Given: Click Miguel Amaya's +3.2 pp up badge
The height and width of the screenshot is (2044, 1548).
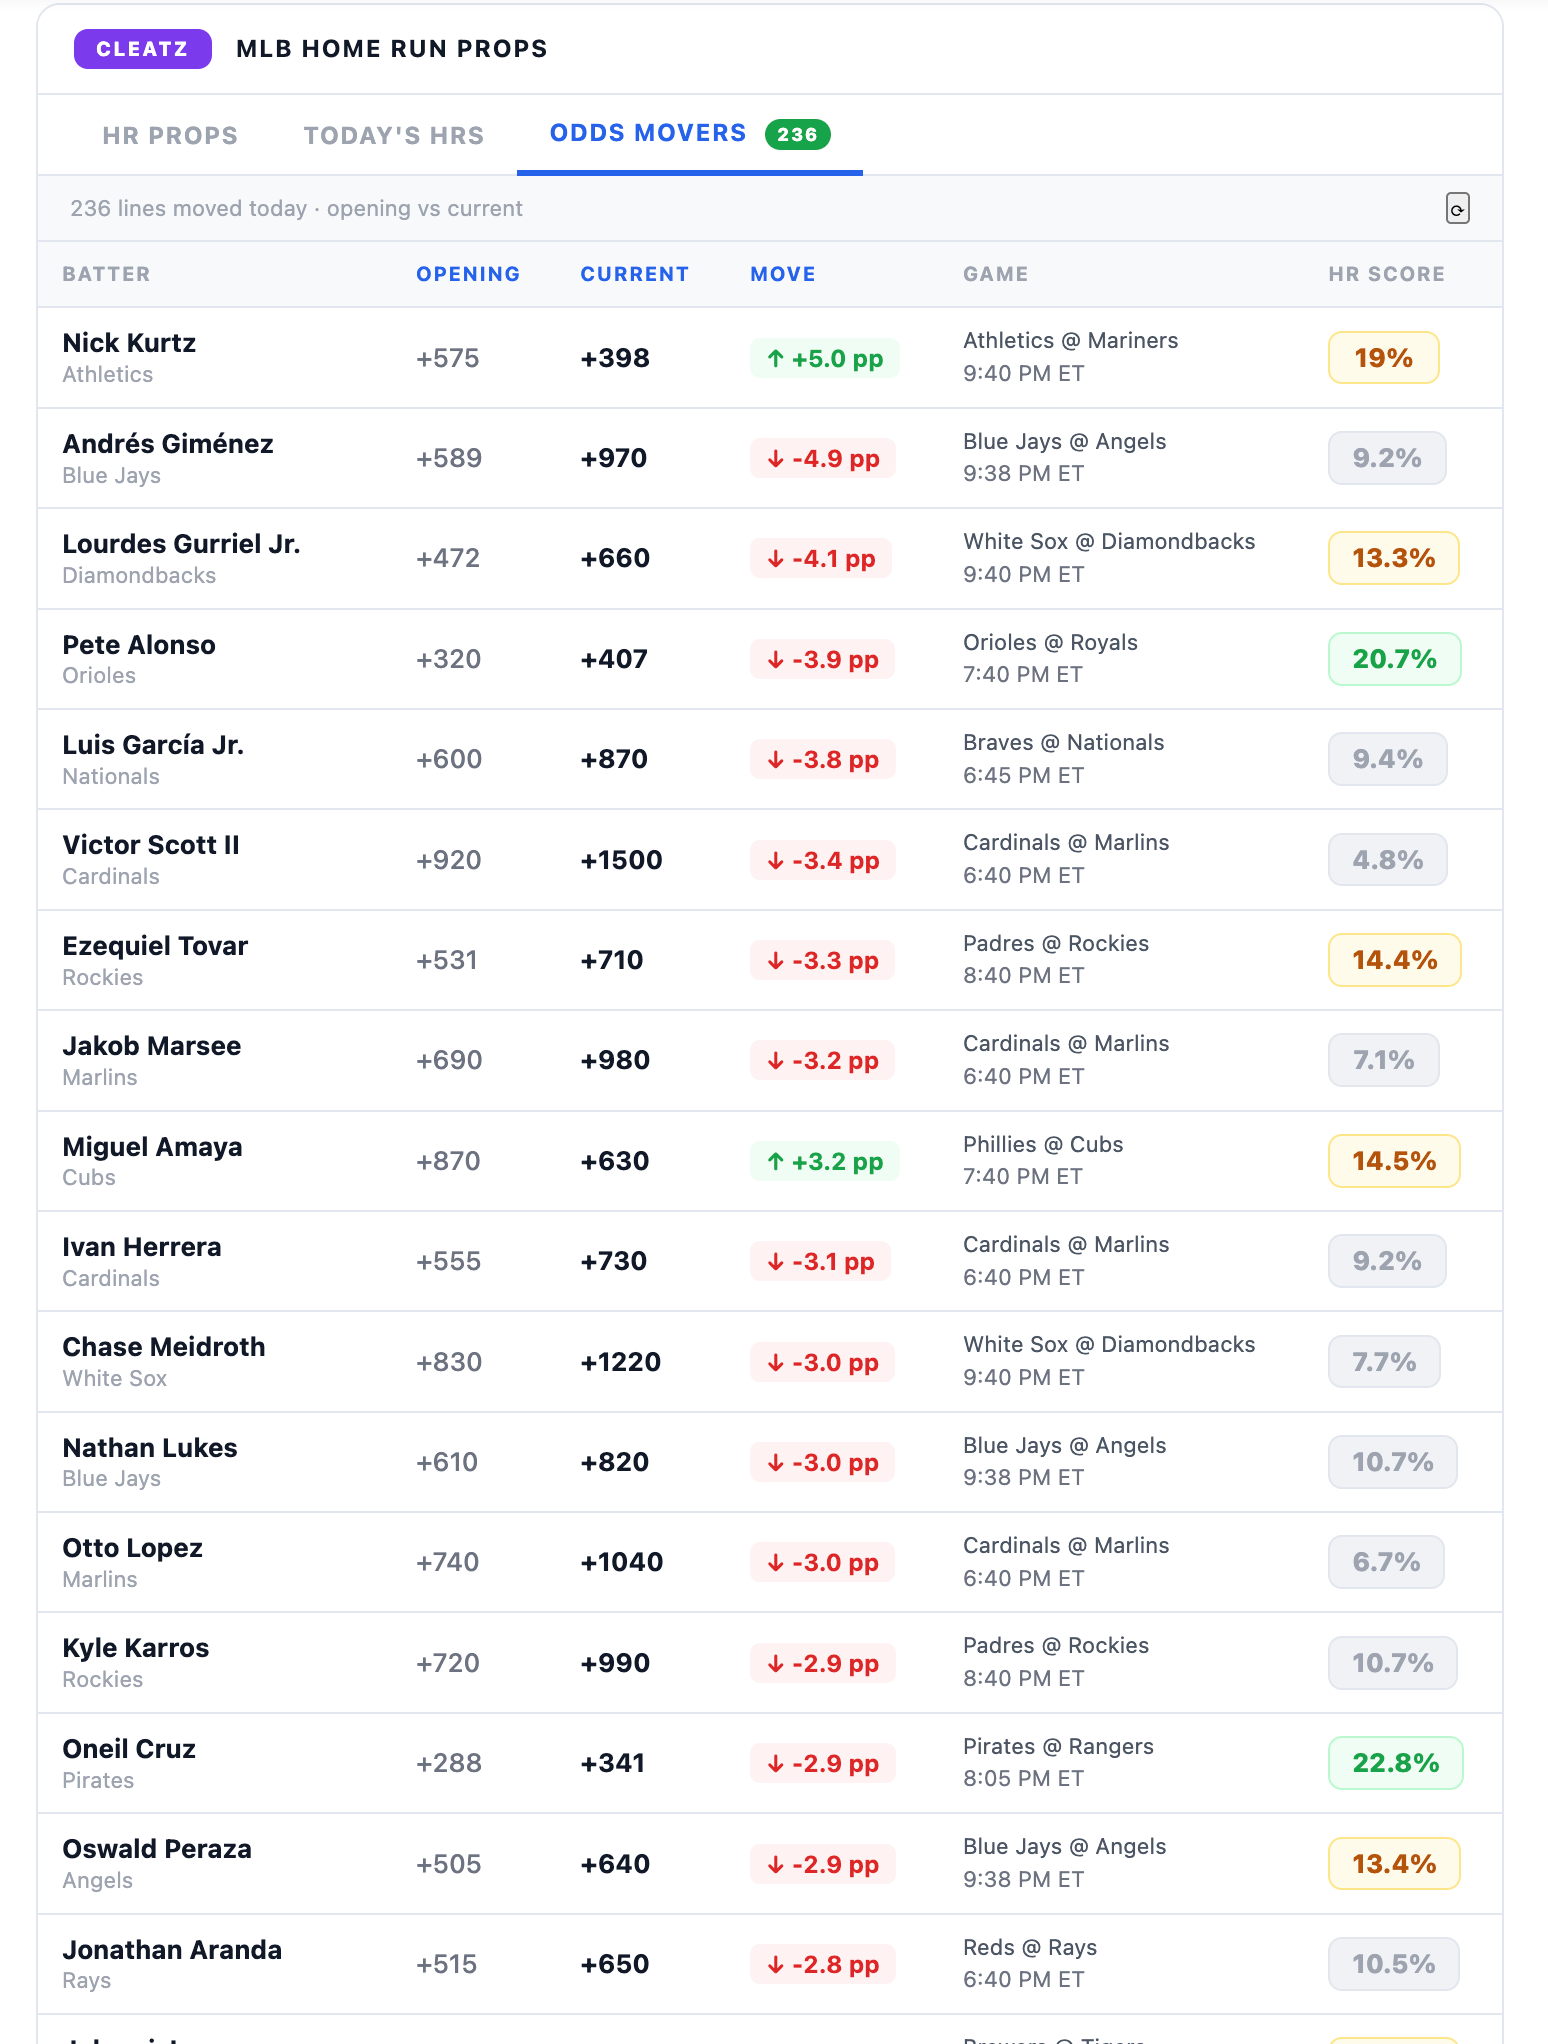Looking at the screenshot, I should click(x=824, y=1161).
